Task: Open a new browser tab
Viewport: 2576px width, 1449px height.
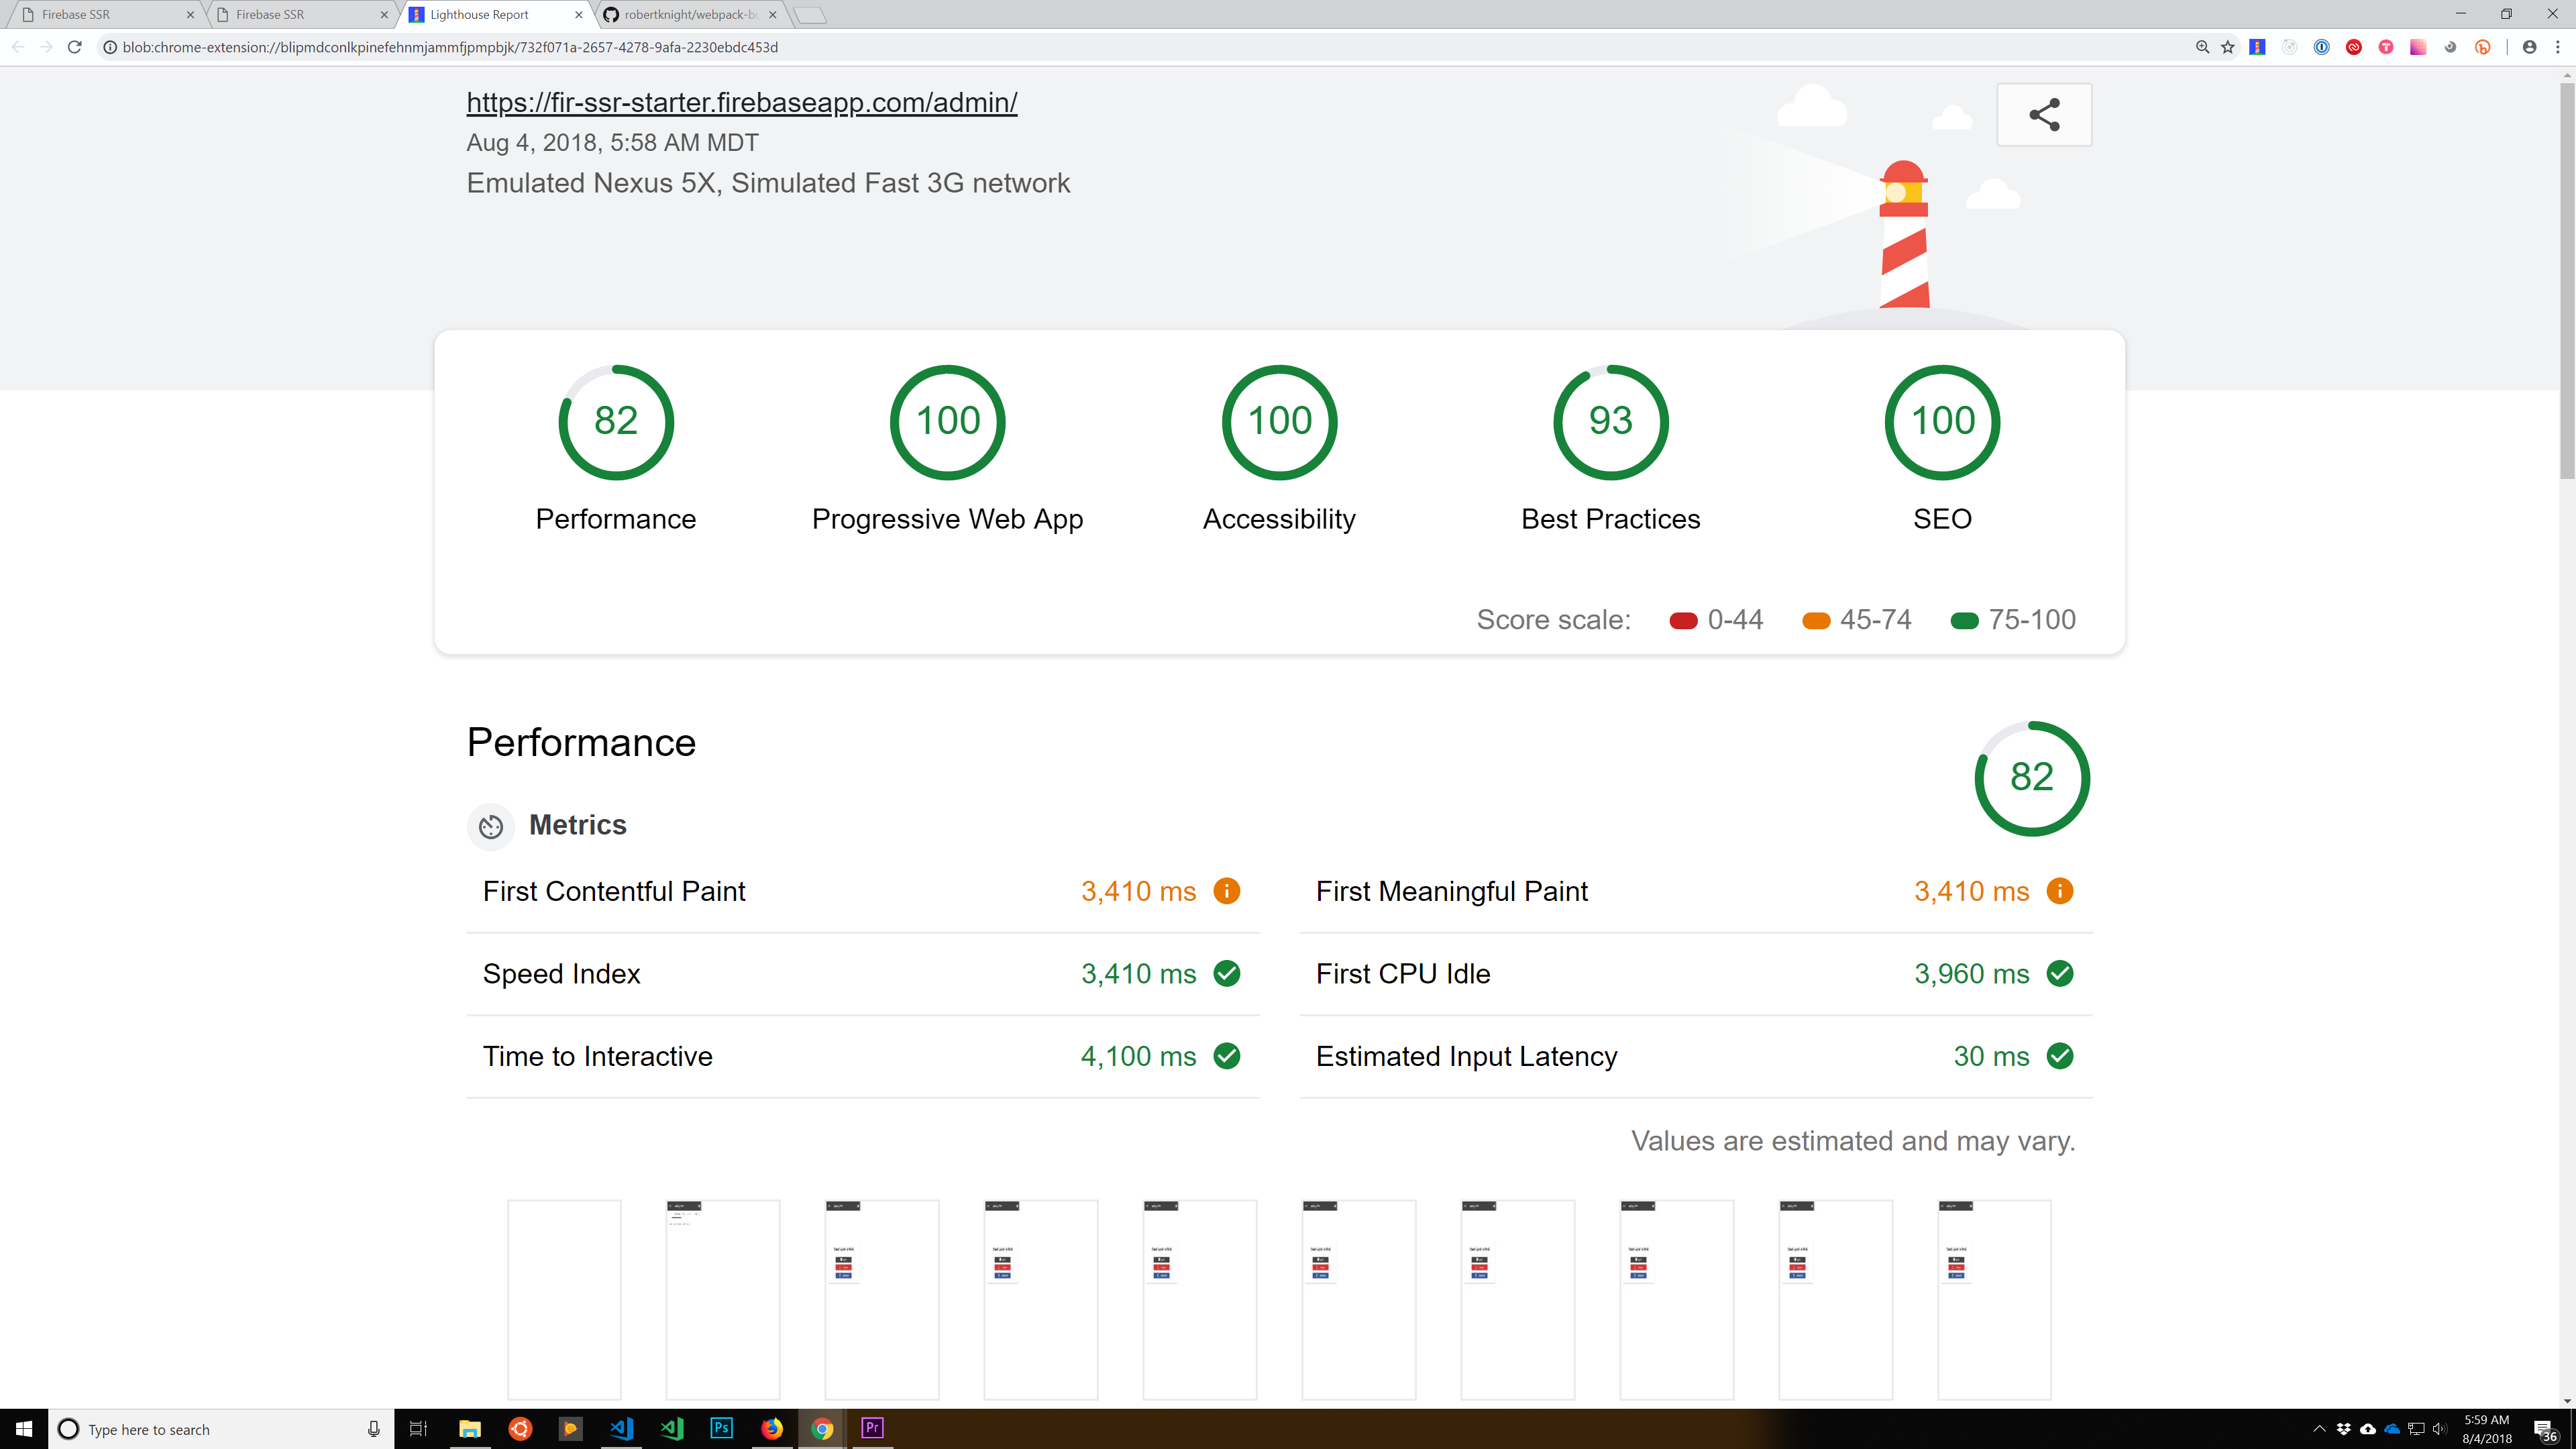Action: tap(810, 14)
